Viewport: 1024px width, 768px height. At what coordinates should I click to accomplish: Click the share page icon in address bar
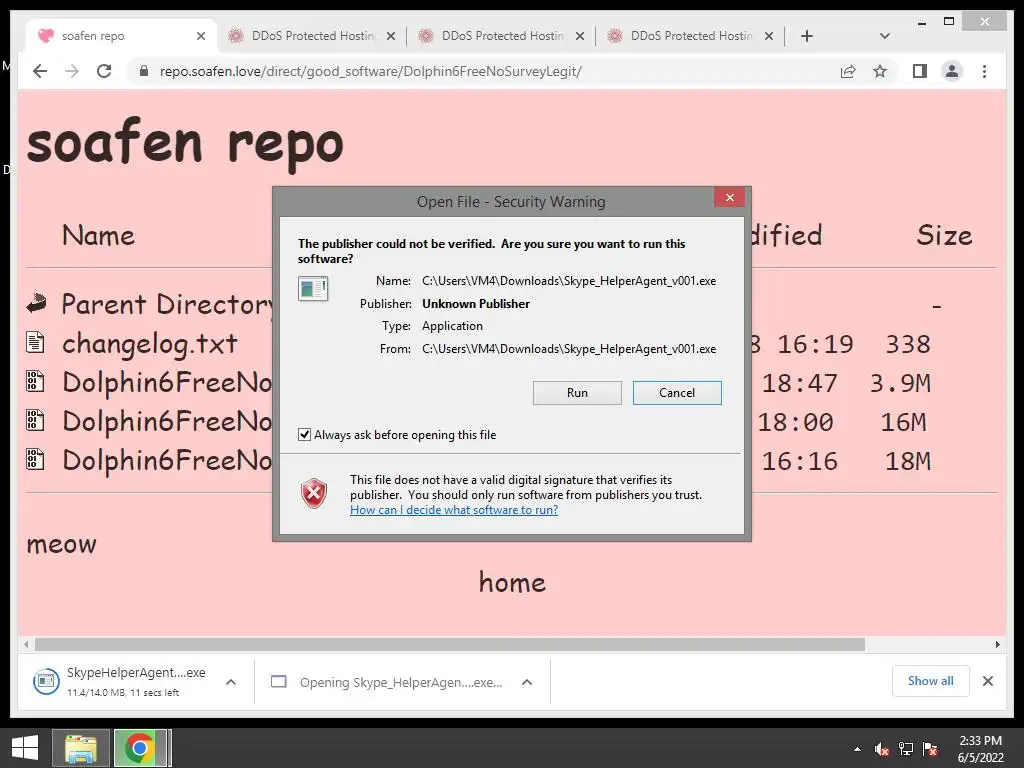pos(848,71)
